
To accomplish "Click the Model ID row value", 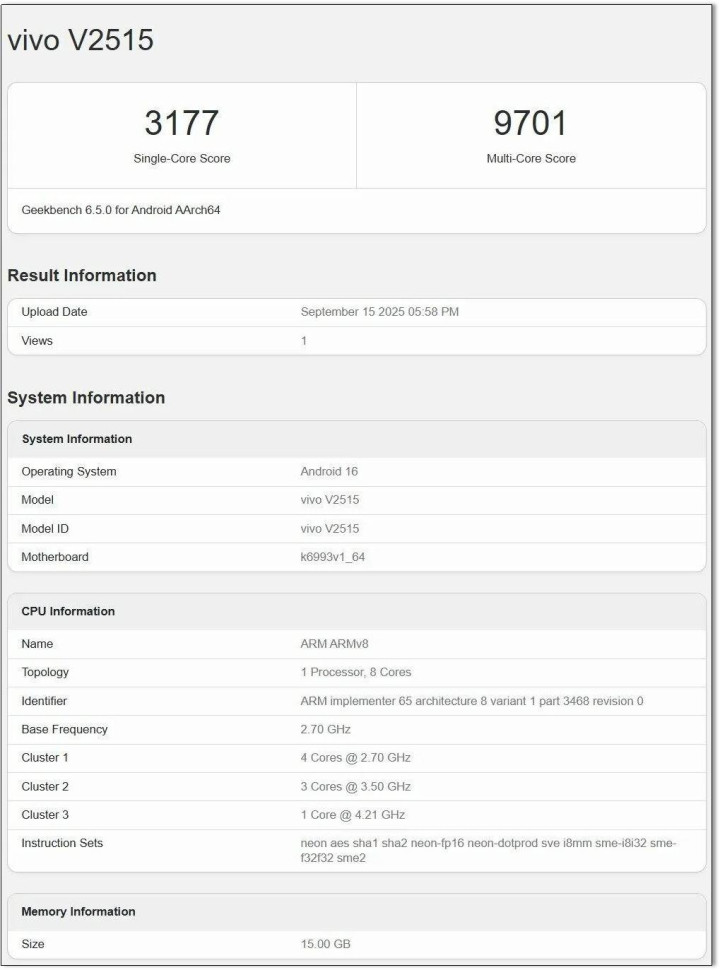I will (330, 528).
